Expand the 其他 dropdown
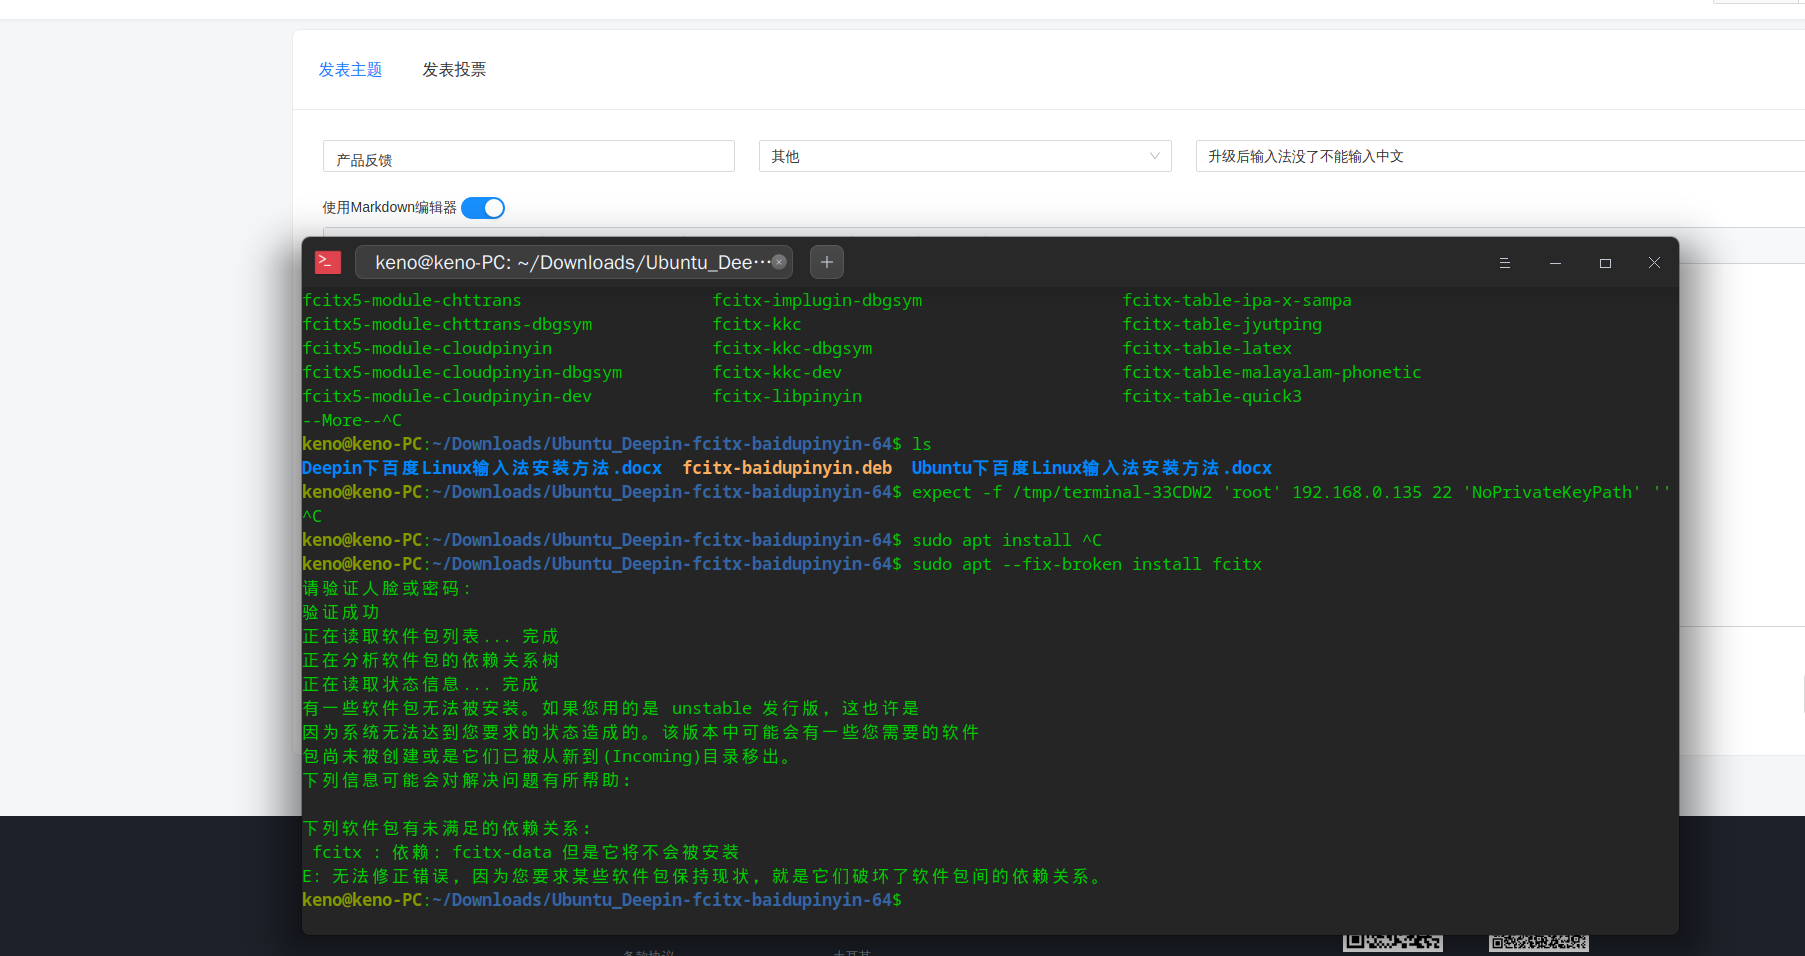1805x956 pixels. (x=965, y=156)
